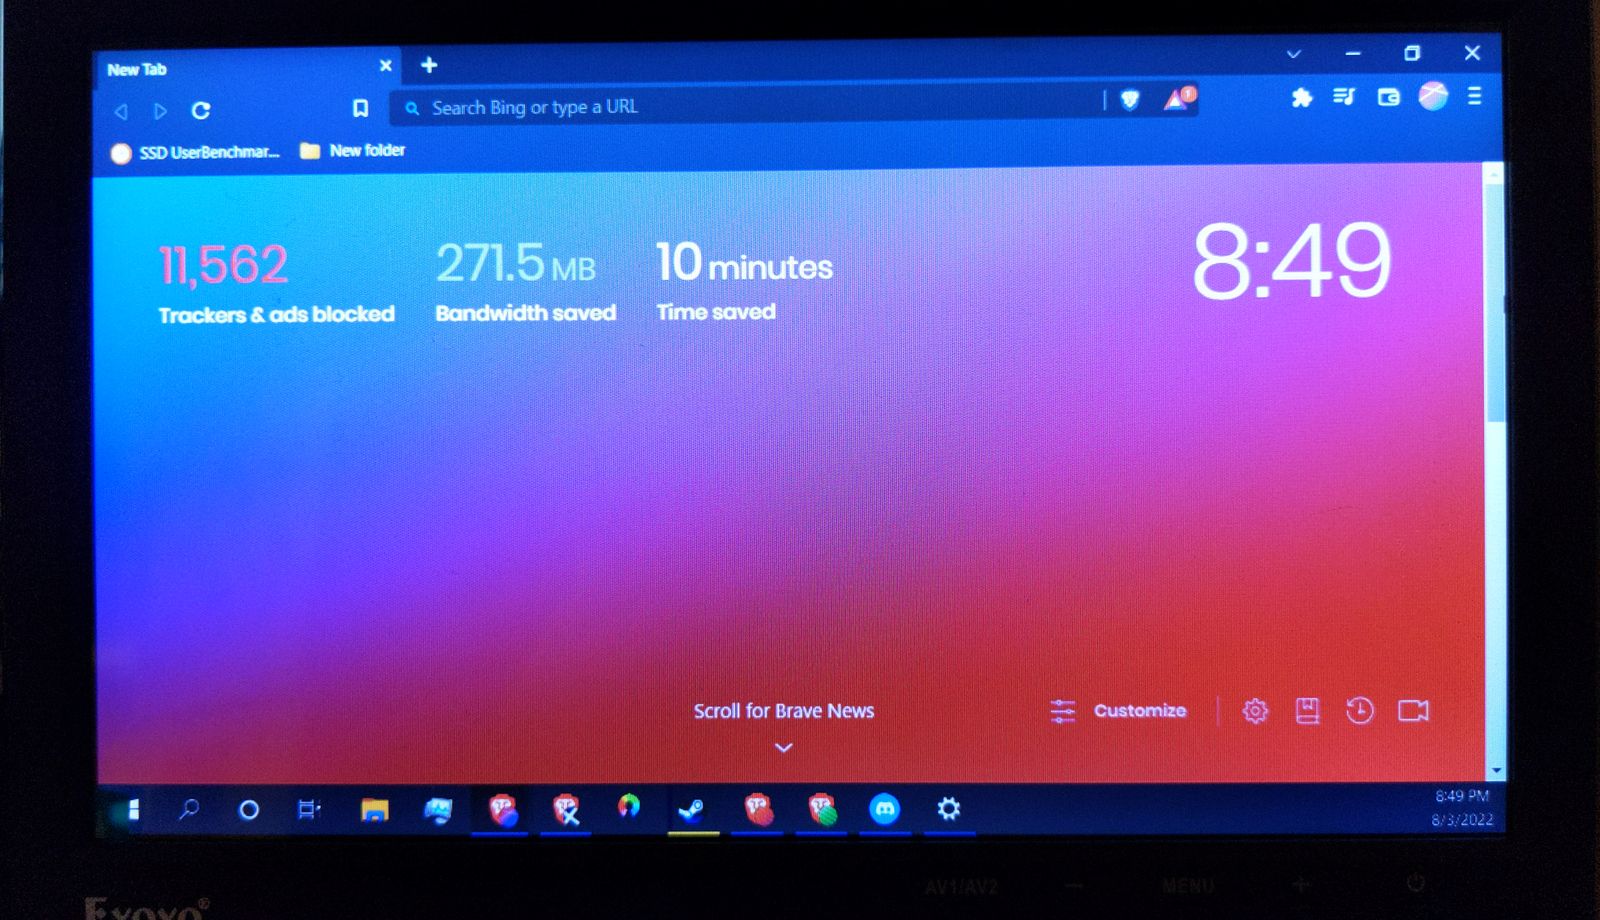Screen dimensions: 1600x920
Task: Click the Time saved label
Action: [716, 312]
